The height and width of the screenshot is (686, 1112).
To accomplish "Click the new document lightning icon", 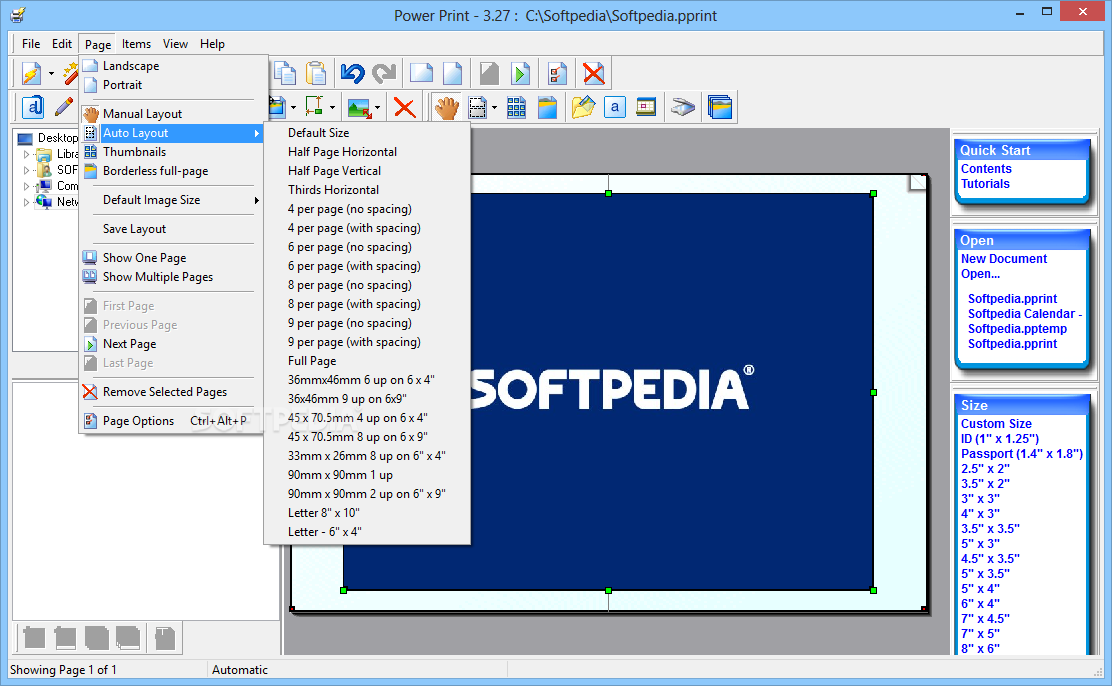I will pyautogui.click(x=31, y=74).
